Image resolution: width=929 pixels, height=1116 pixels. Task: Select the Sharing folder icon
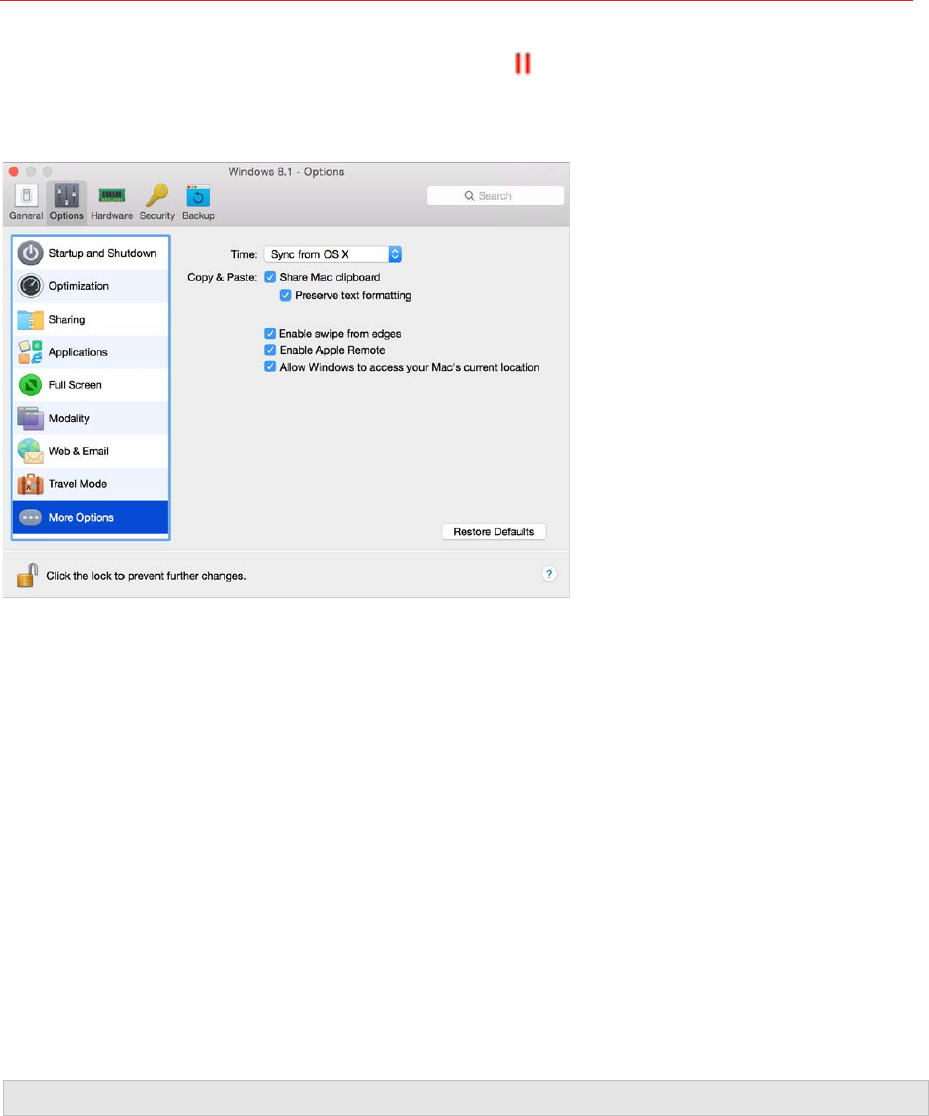pos(31,320)
